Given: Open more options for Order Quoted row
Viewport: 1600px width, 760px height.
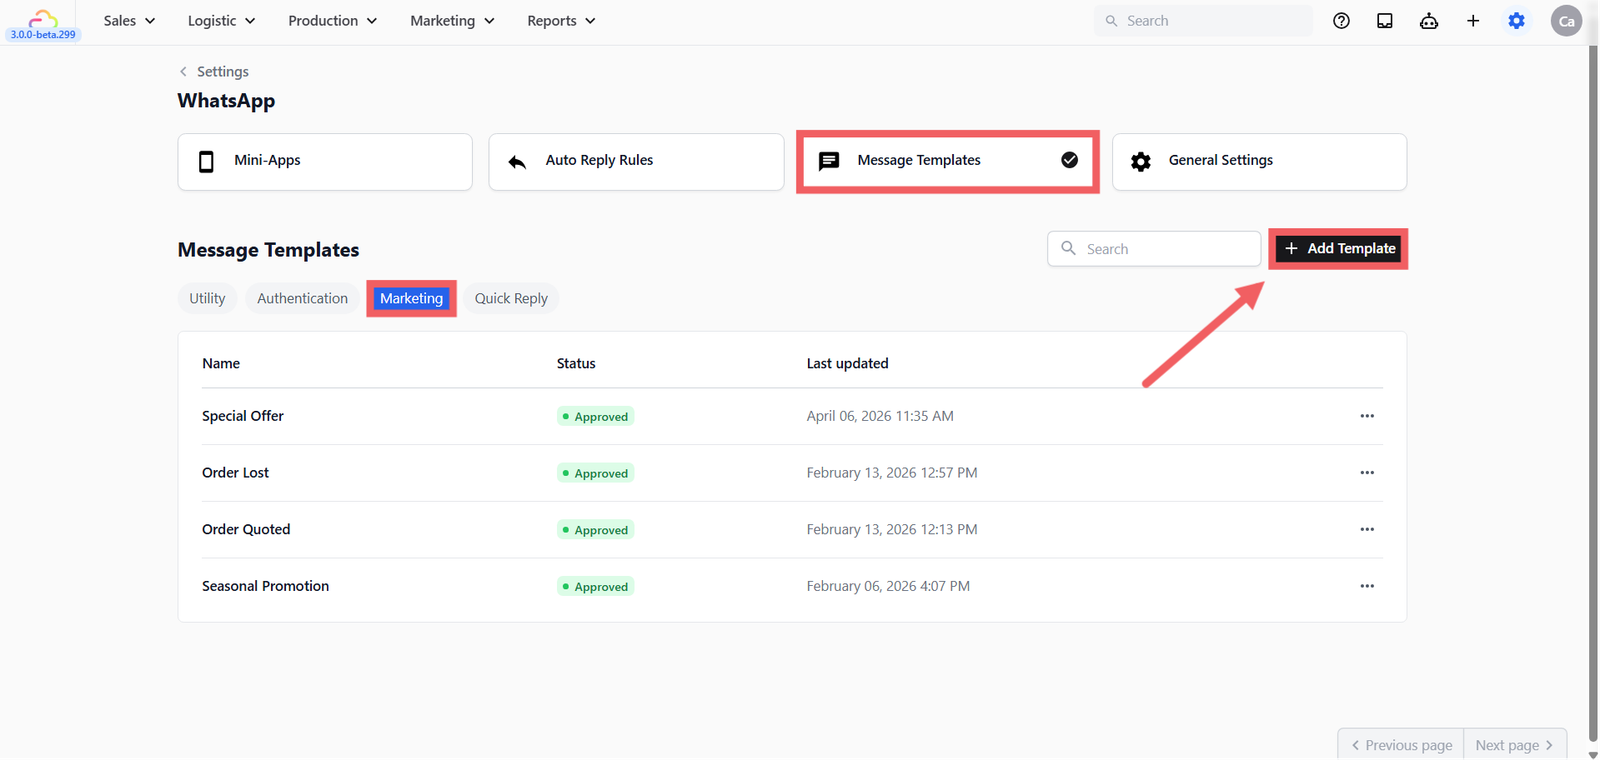Looking at the screenshot, I should 1367,530.
